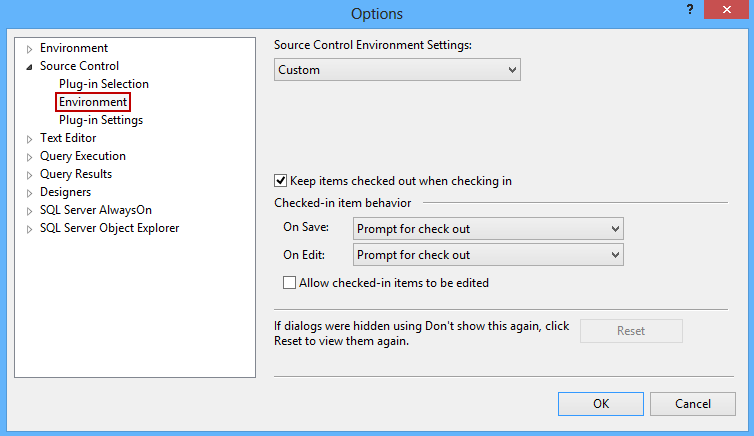Image resolution: width=754 pixels, height=436 pixels.
Task: Collapse the Source Control node
Action: point(29,67)
